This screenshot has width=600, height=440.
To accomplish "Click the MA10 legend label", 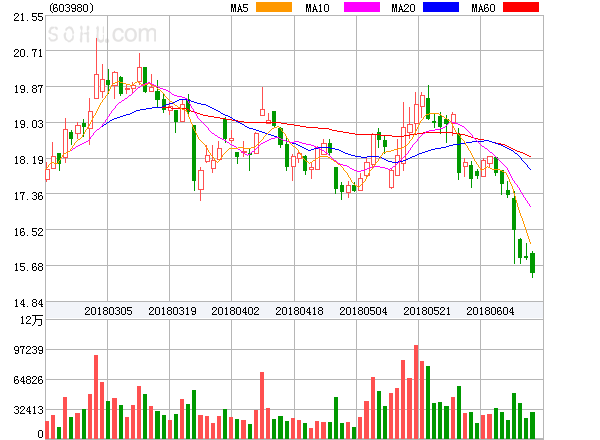I will point(317,8).
